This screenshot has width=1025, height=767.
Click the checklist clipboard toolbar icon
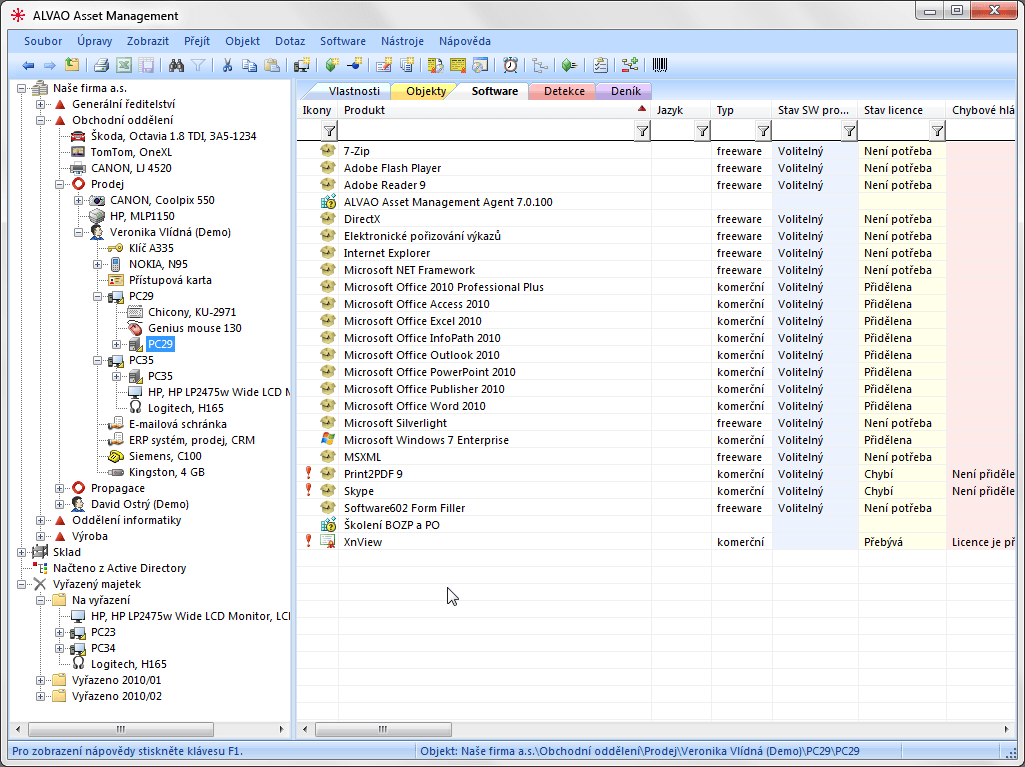point(600,65)
